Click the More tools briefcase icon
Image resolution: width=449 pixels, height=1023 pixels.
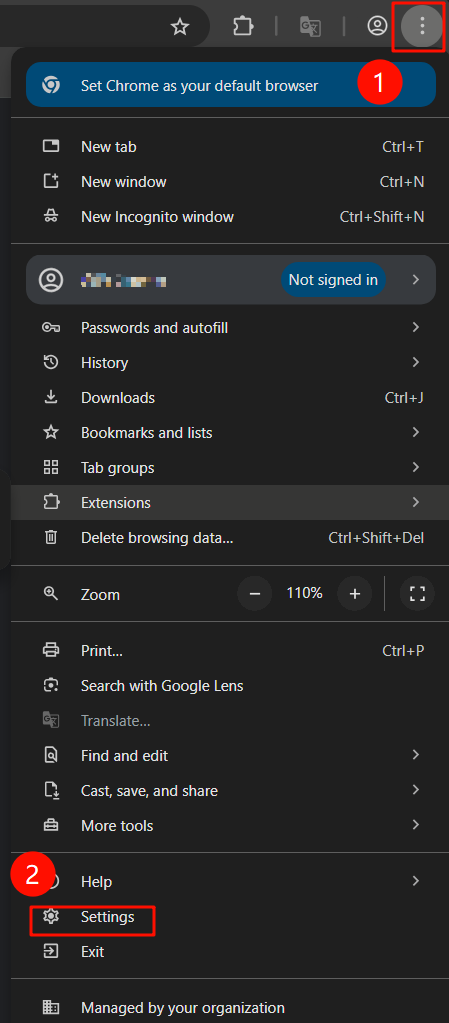pyautogui.click(x=51, y=825)
